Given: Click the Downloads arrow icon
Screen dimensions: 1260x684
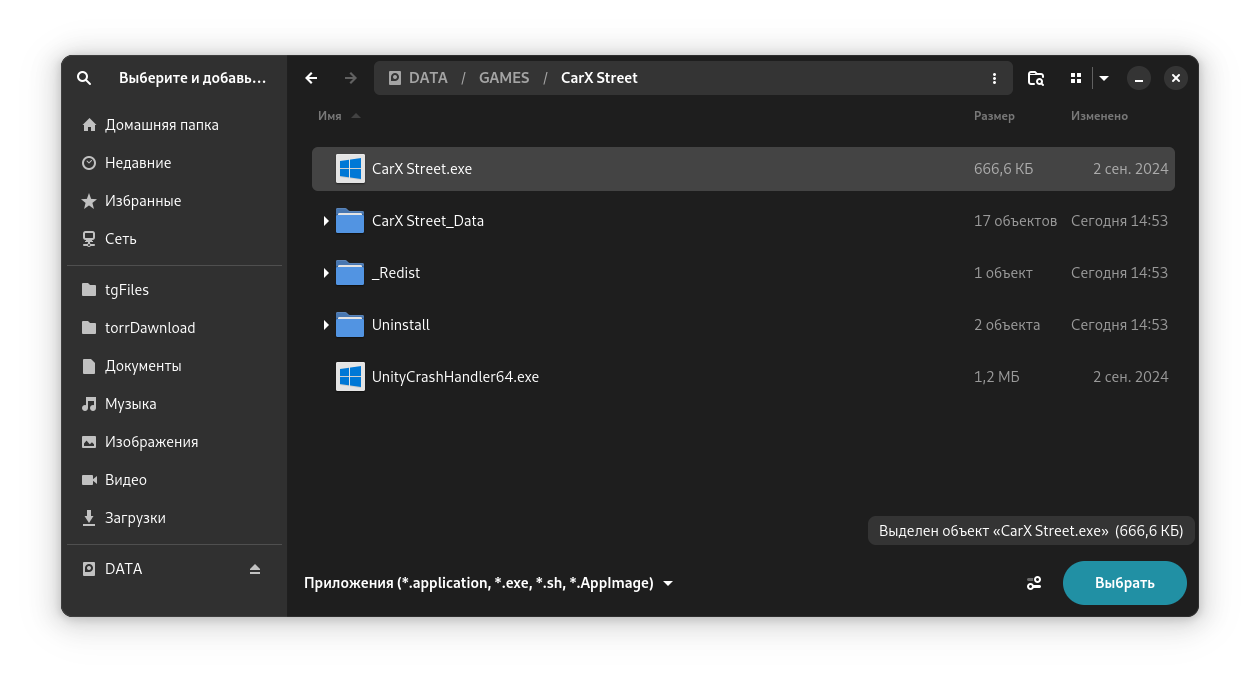Looking at the screenshot, I should click(x=89, y=518).
